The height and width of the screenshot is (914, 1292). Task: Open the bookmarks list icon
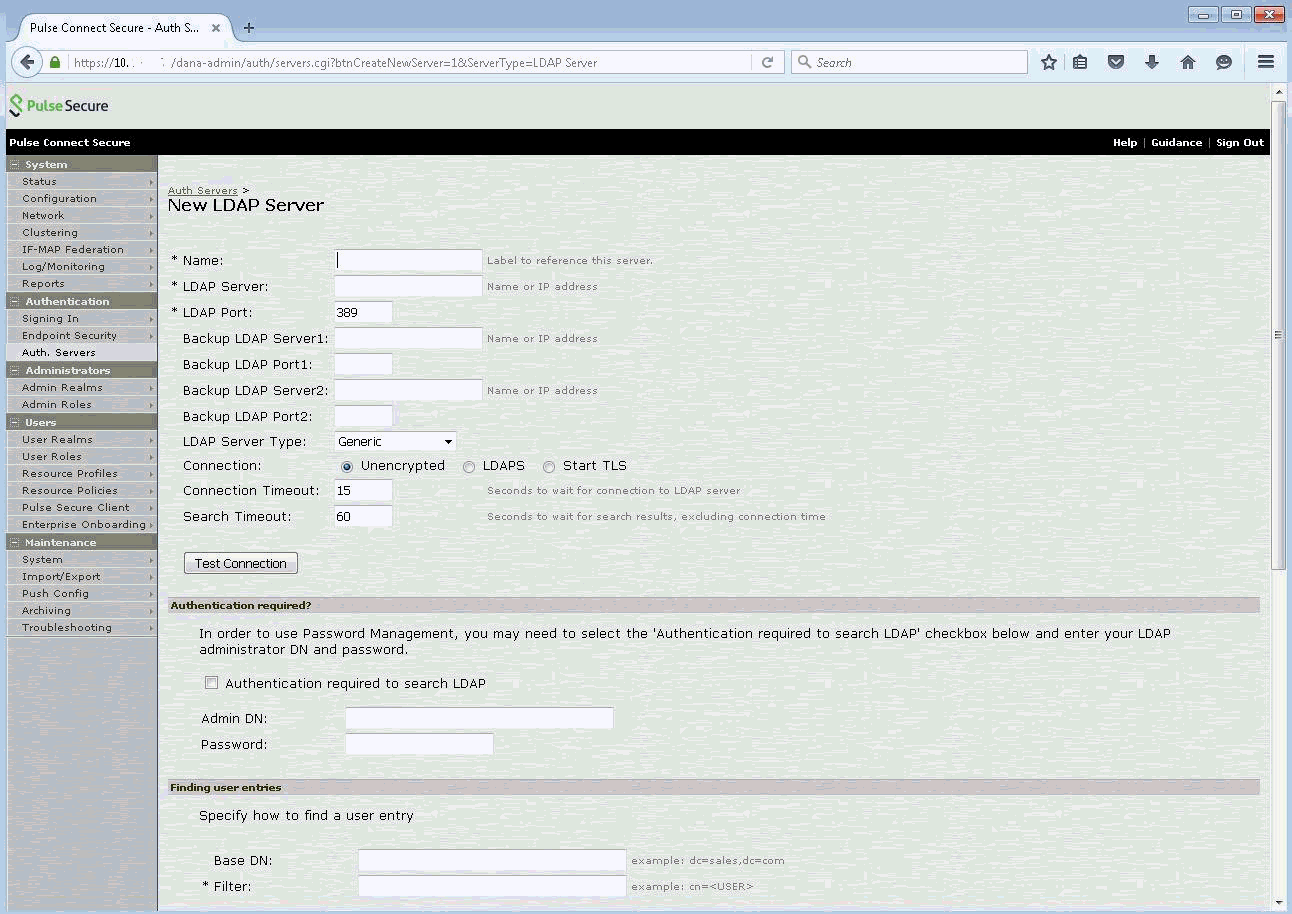click(1080, 62)
